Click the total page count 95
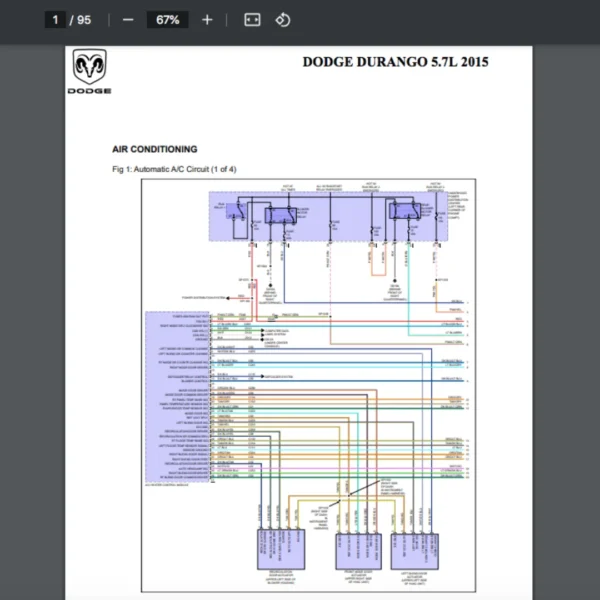 point(84,20)
